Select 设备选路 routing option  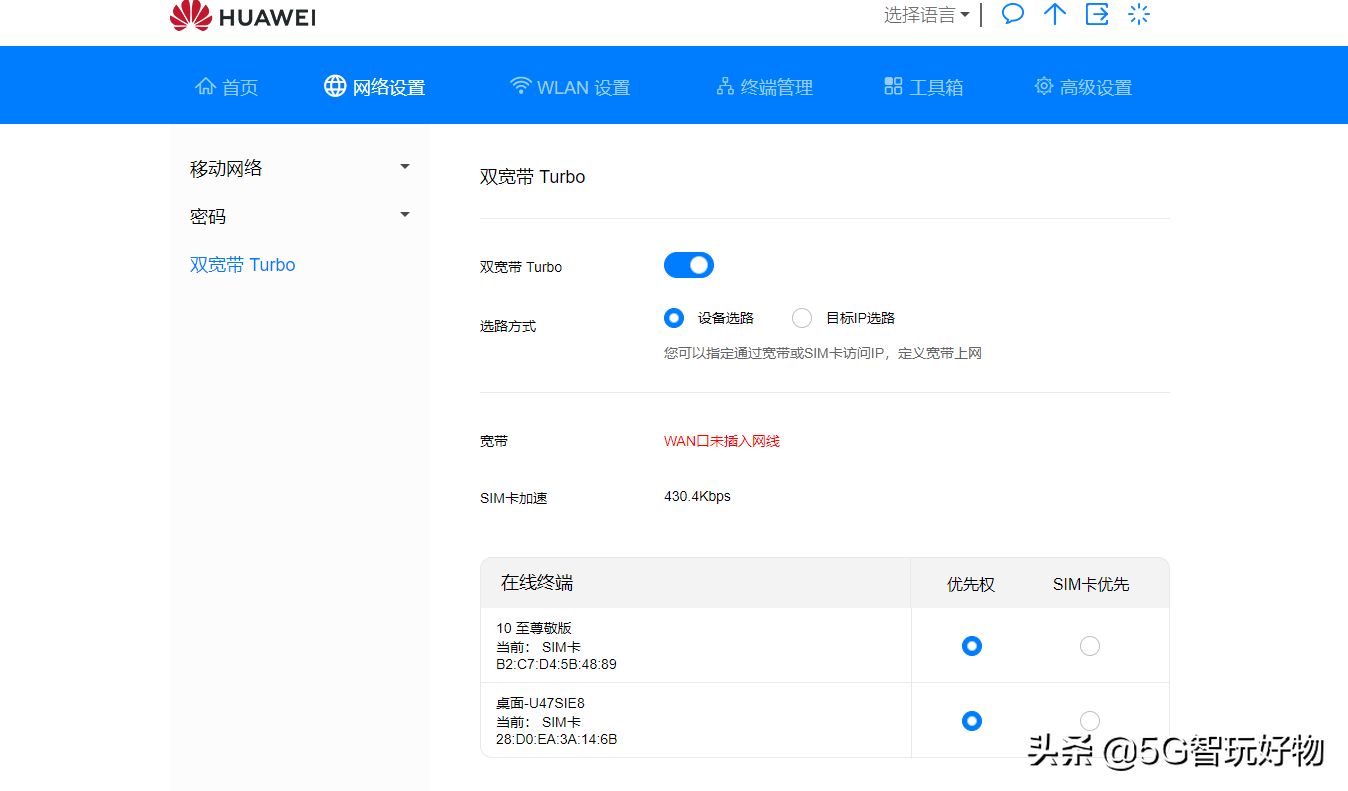point(674,318)
